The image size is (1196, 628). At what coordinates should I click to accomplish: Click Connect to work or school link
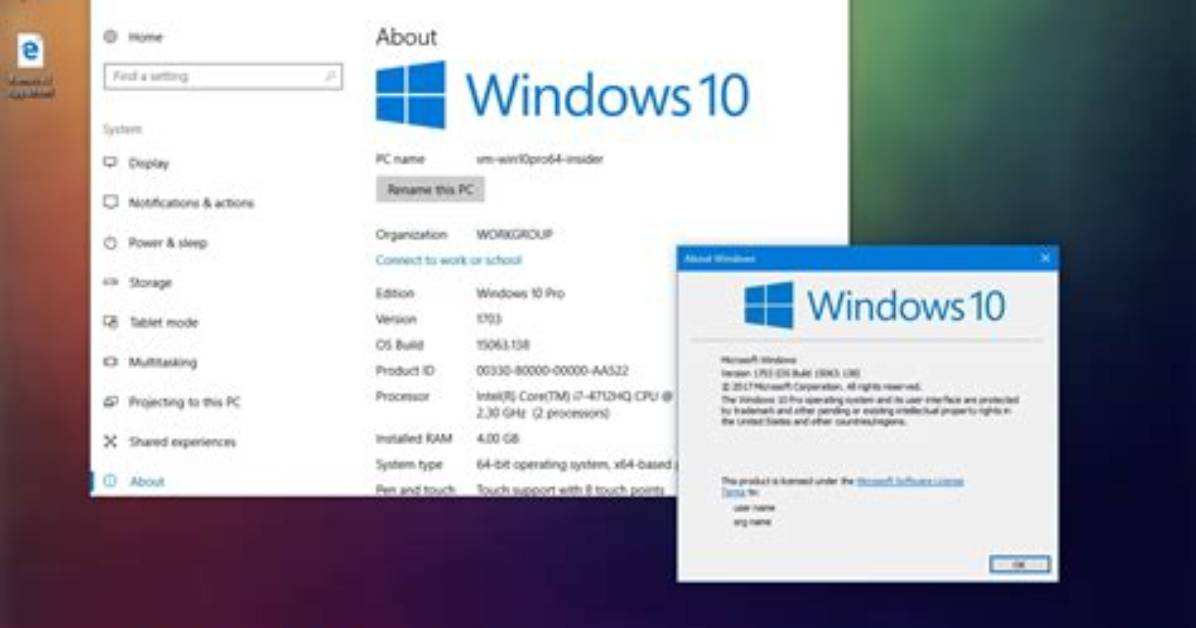coord(448,260)
